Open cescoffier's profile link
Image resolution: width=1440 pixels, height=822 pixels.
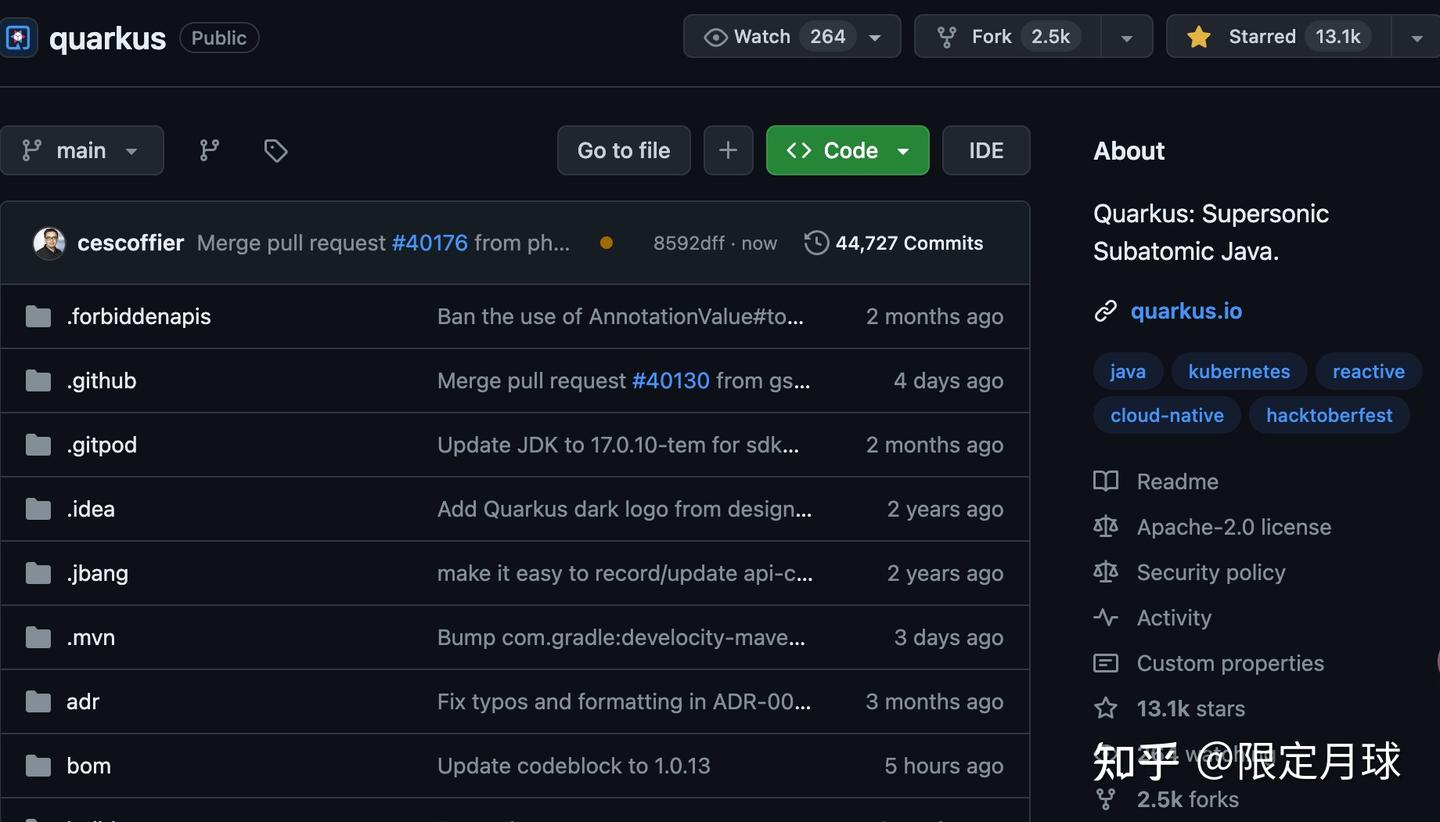coord(131,243)
